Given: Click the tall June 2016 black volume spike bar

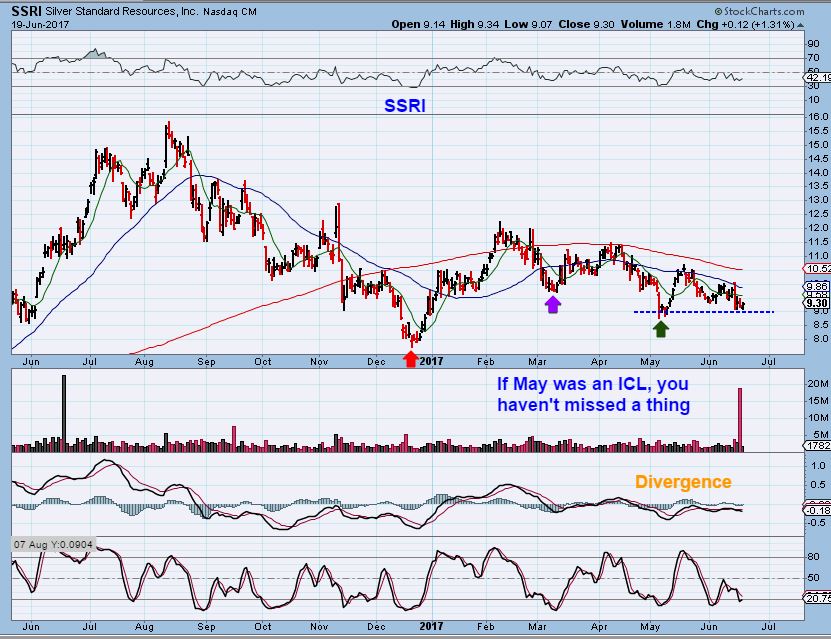Looking at the screenshot, I should [64, 413].
